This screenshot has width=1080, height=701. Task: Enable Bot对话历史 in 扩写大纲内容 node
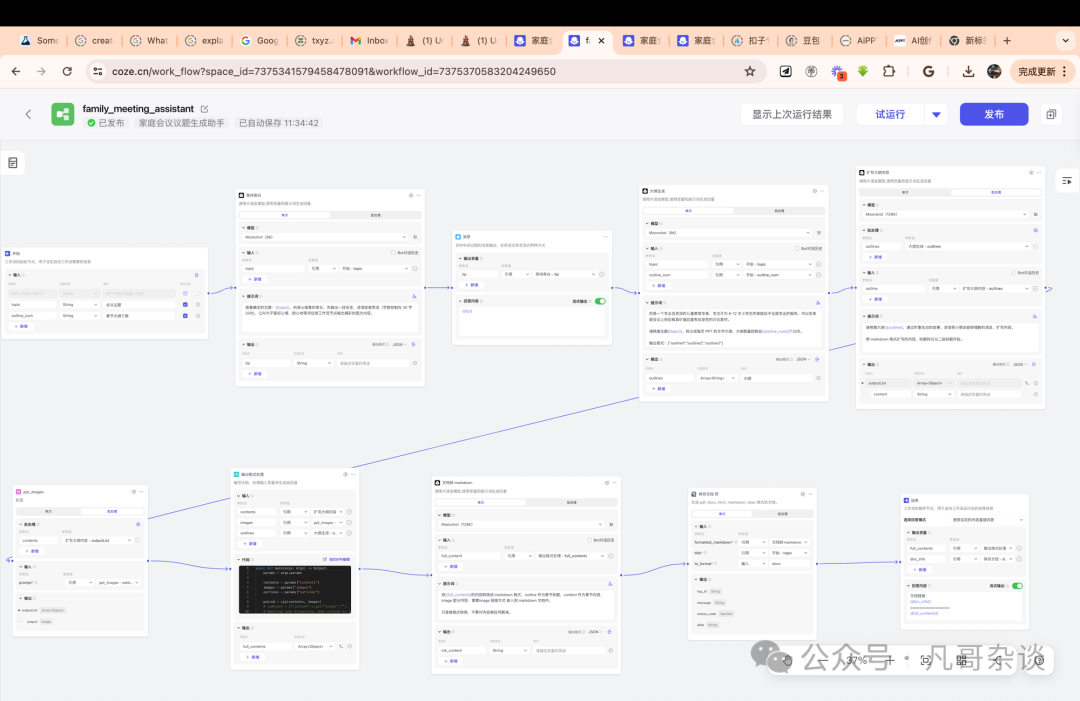(x=1013, y=273)
